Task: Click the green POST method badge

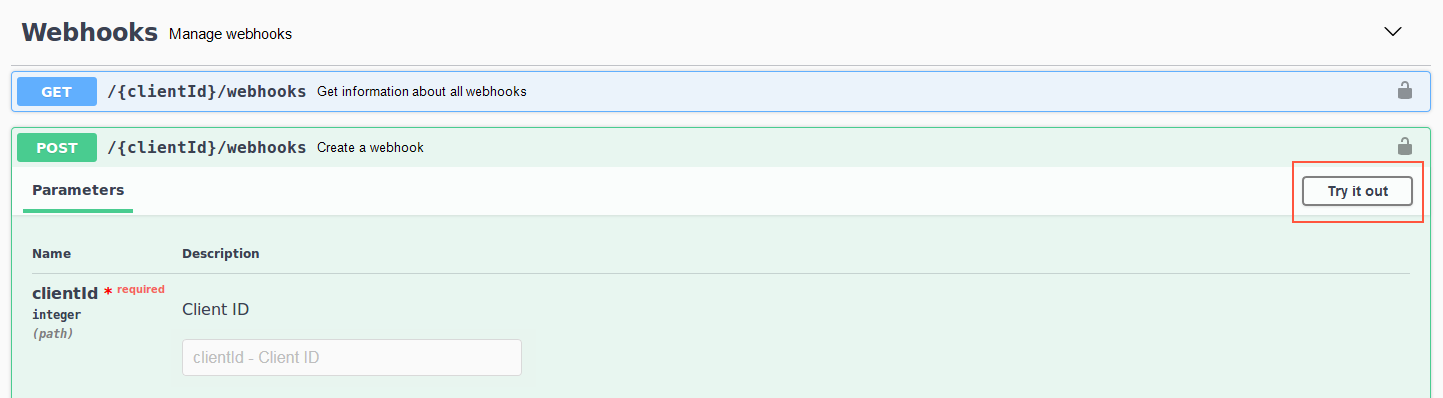Action: (57, 148)
